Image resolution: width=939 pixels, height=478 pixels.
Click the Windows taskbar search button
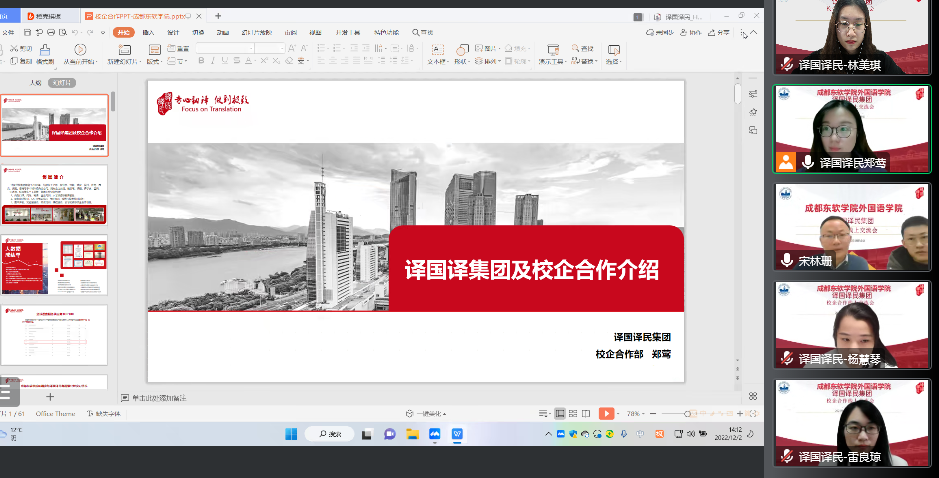click(x=330, y=434)
